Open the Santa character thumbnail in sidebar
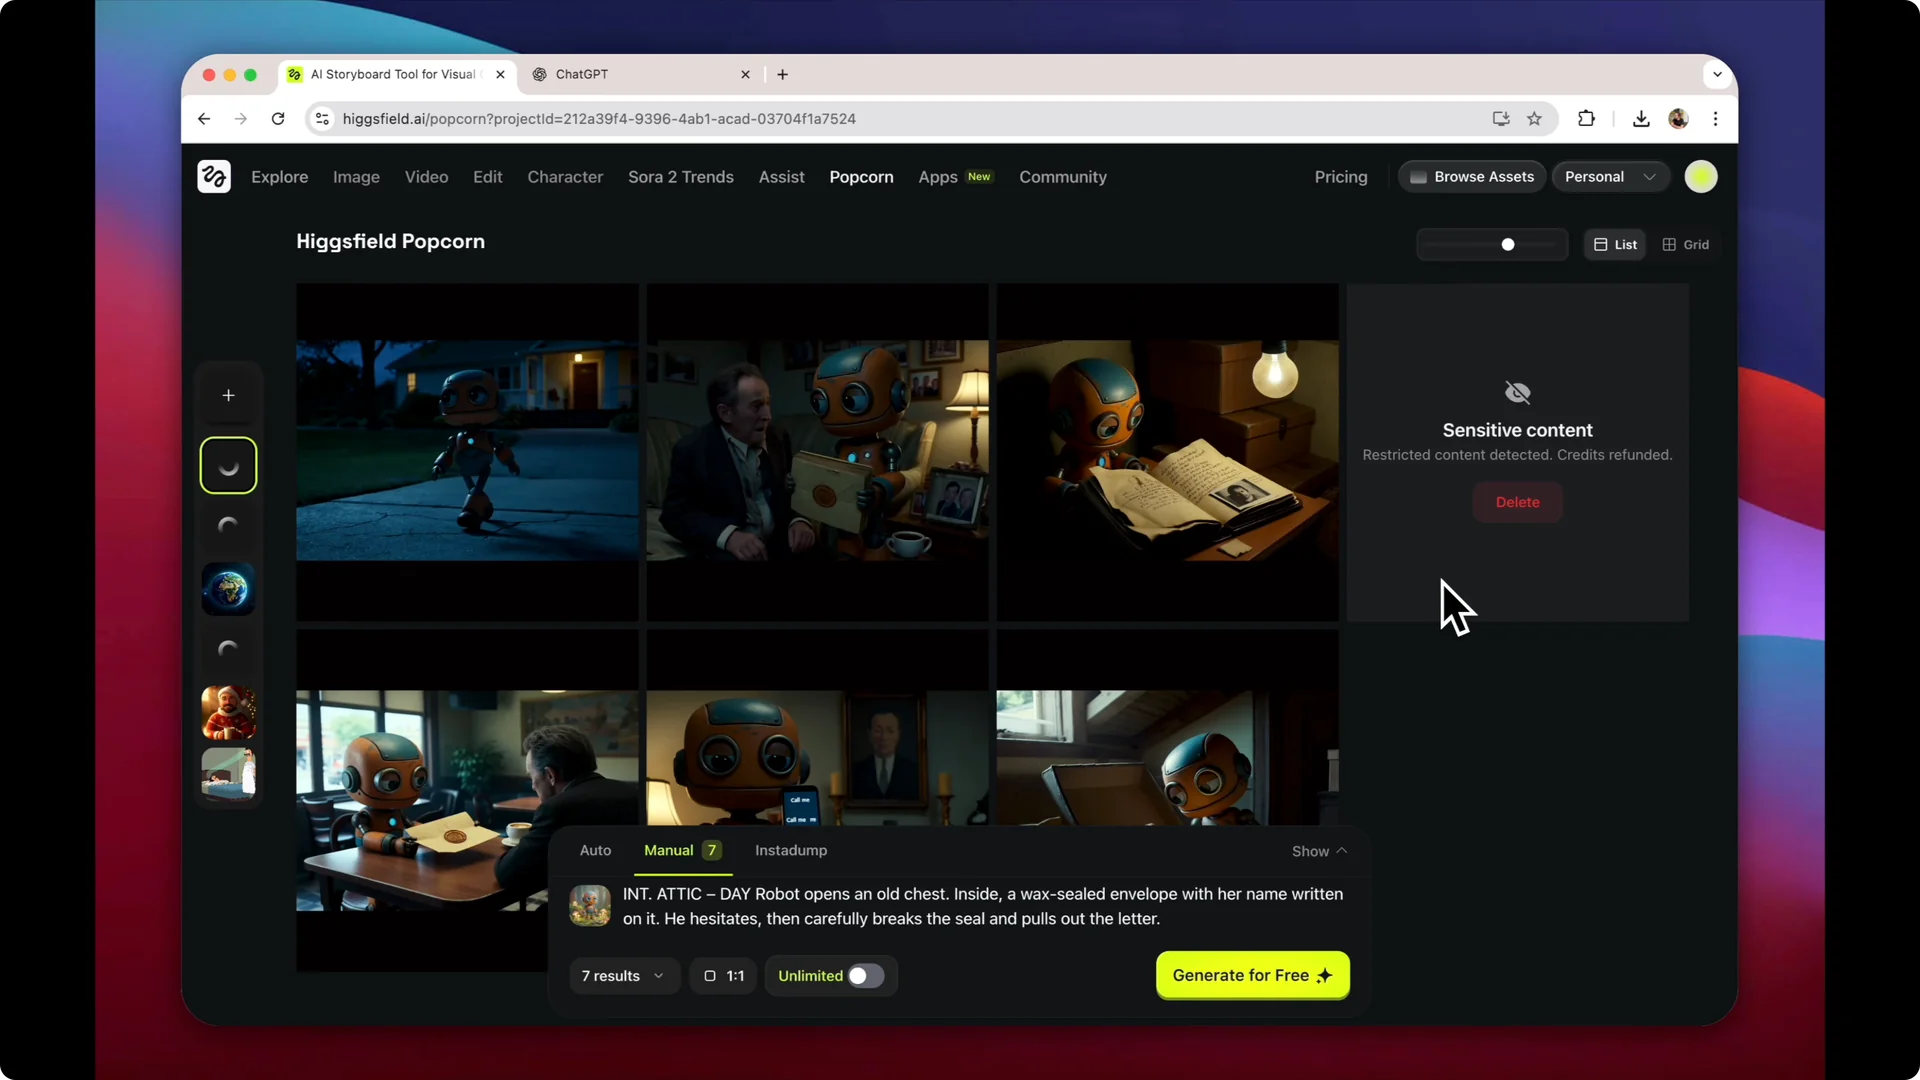The image size is (1920, 1080). 228,712
